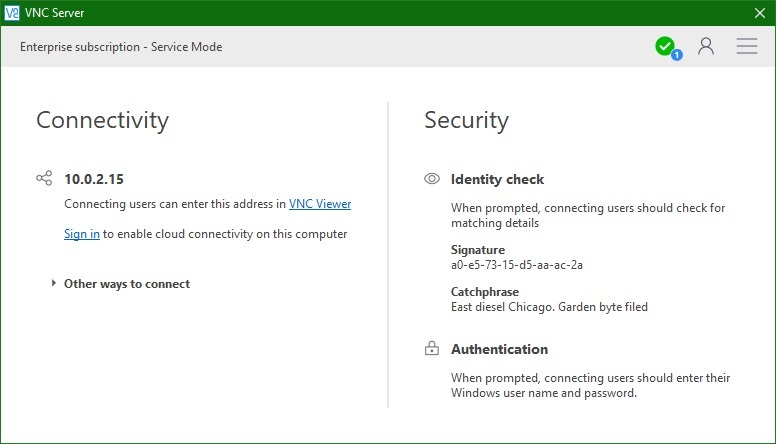Open the user account icon

point(706,46)
